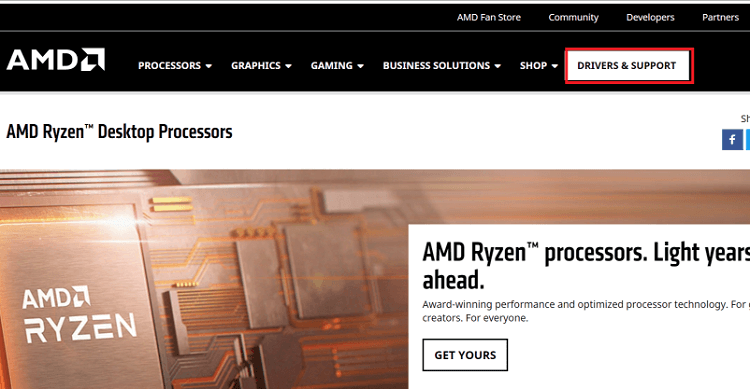This screenshot has height=389, width=750.
Task: Expand the Gaming dropdown arrow
Action: coord(361,66)
